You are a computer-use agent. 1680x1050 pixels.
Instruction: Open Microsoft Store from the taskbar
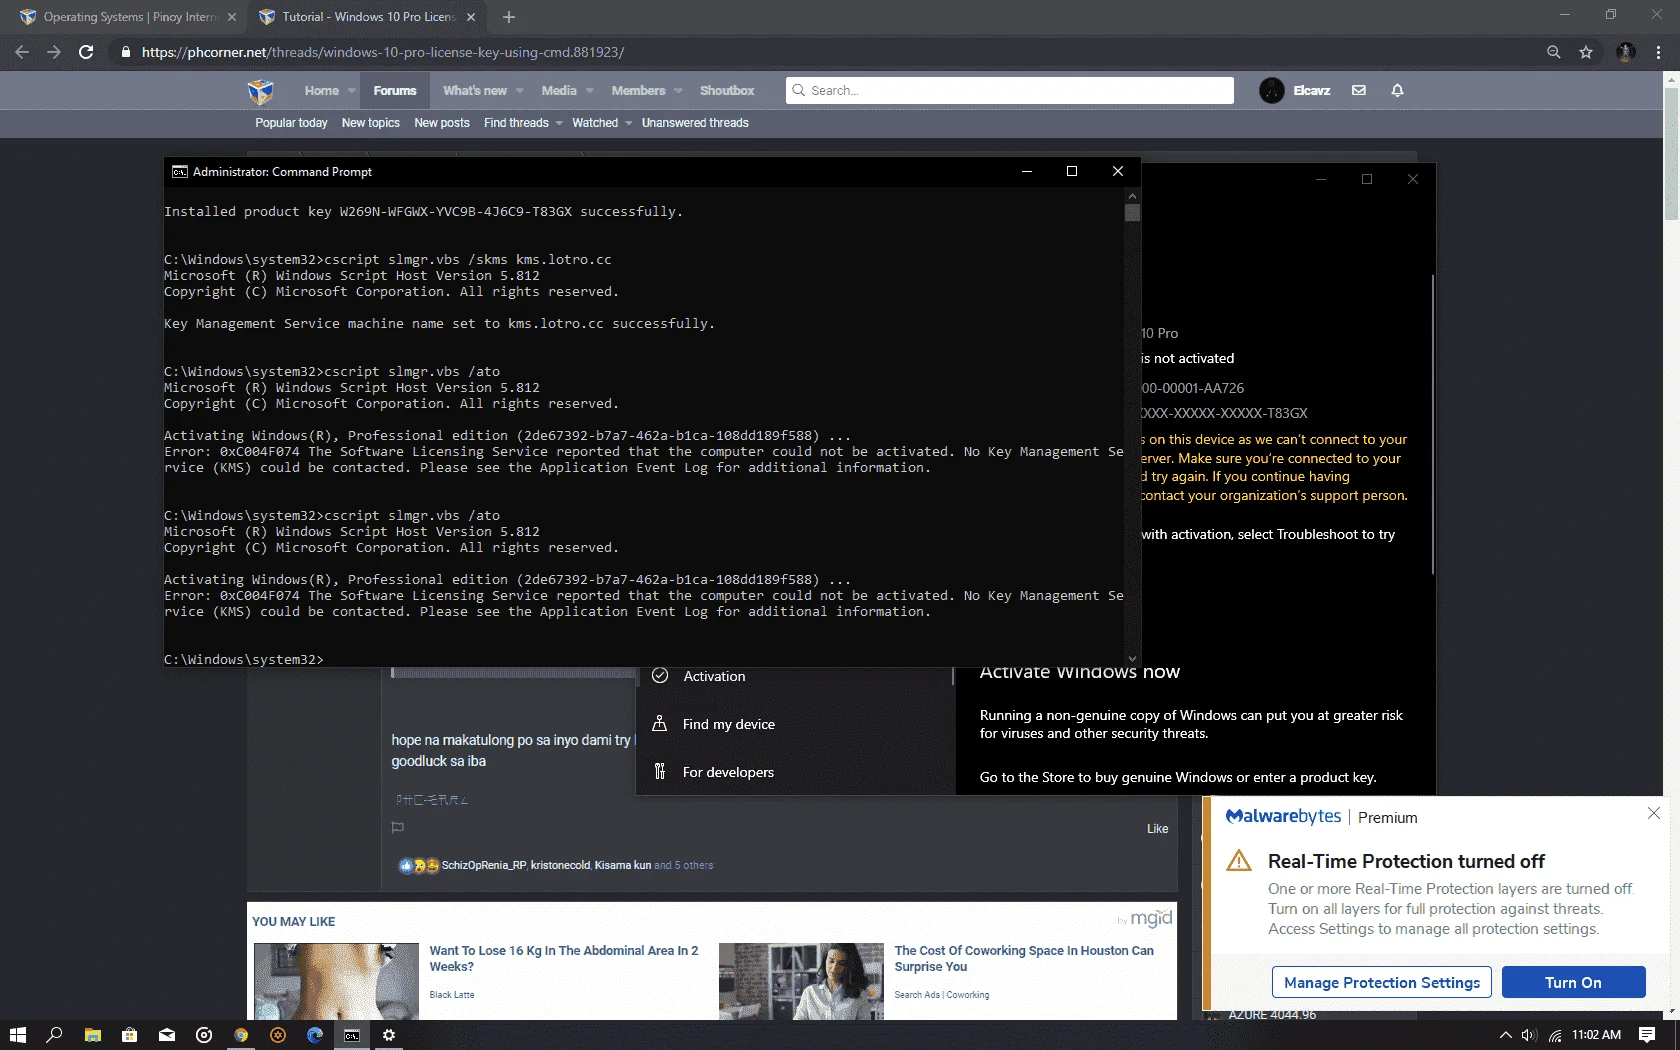(130, 1035)
